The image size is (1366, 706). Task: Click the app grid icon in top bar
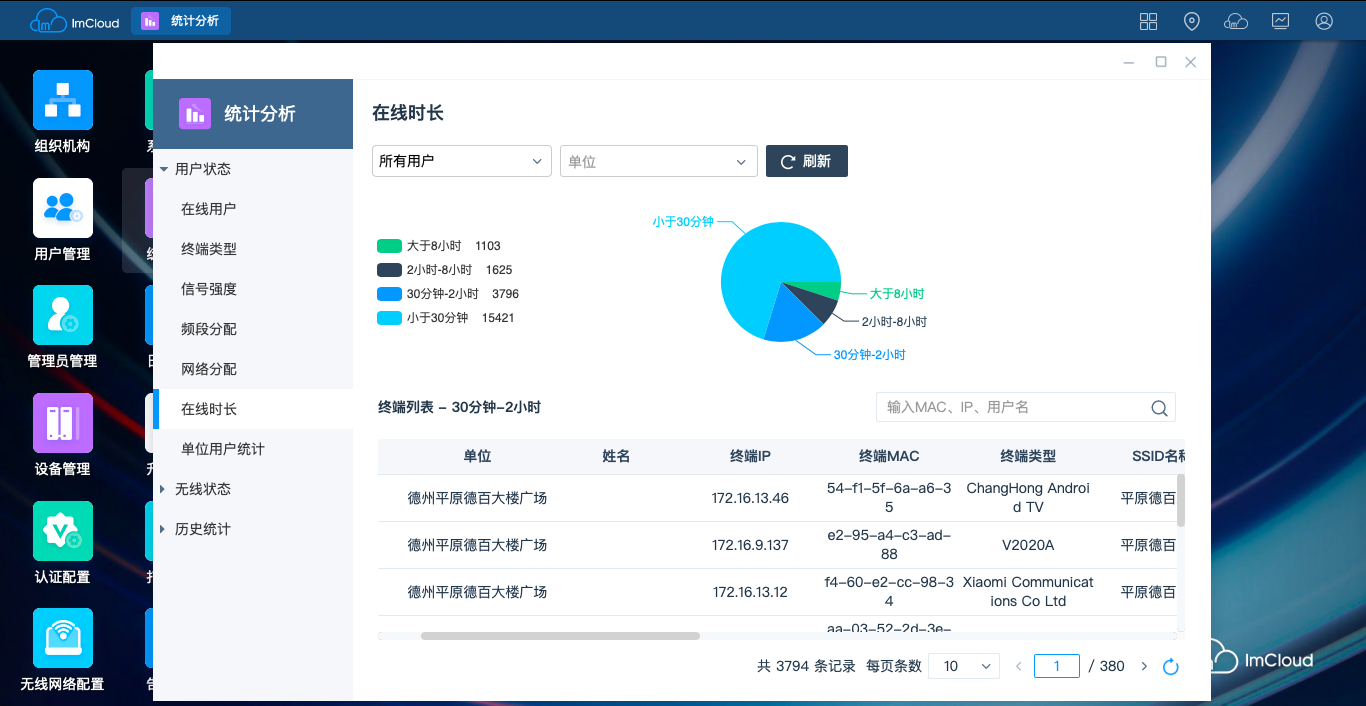(x=1148, y=21)
